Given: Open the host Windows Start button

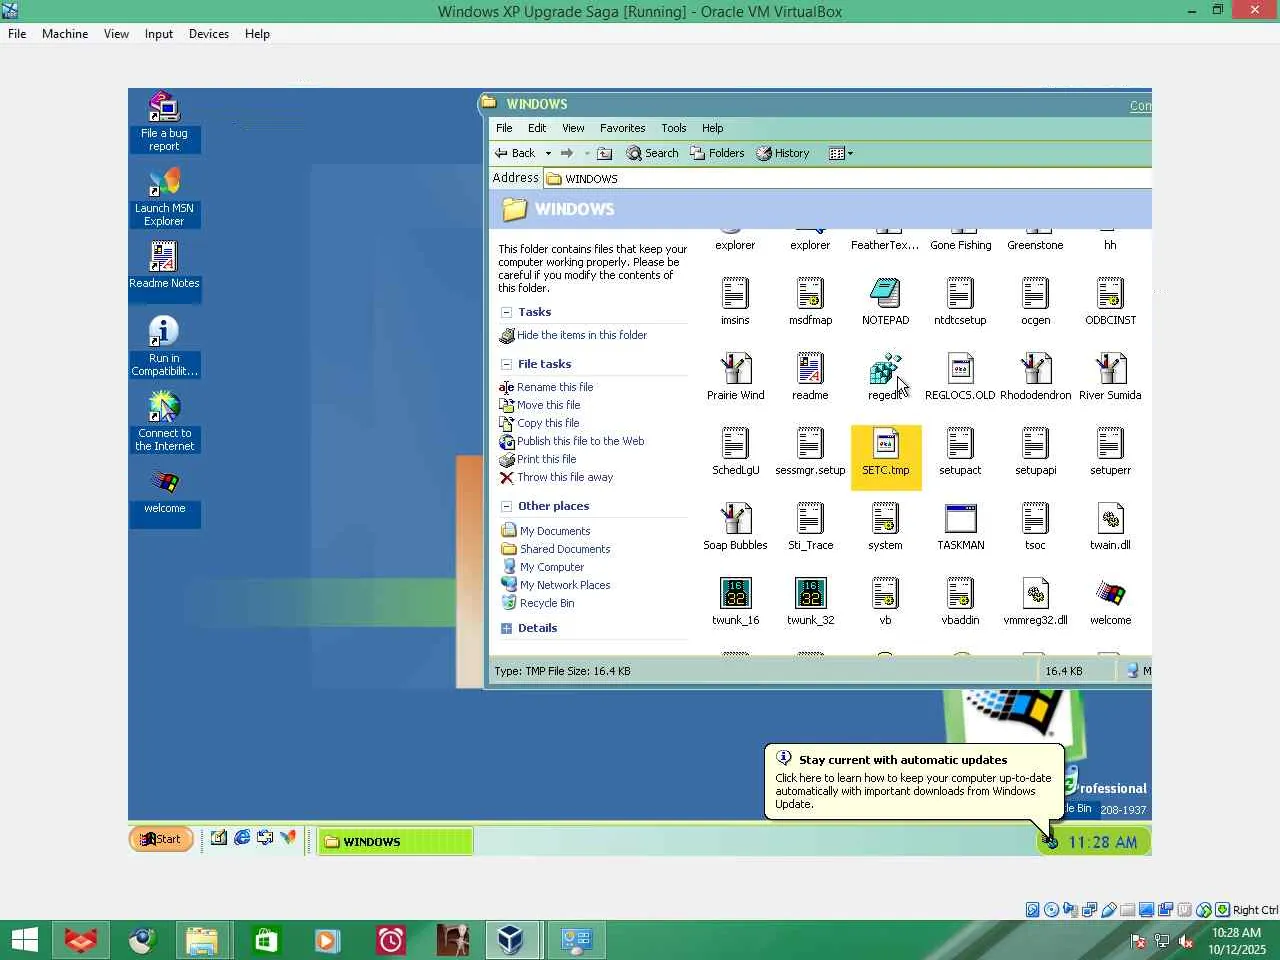Looking at the screenshot, I should click(x=25, y=940).
